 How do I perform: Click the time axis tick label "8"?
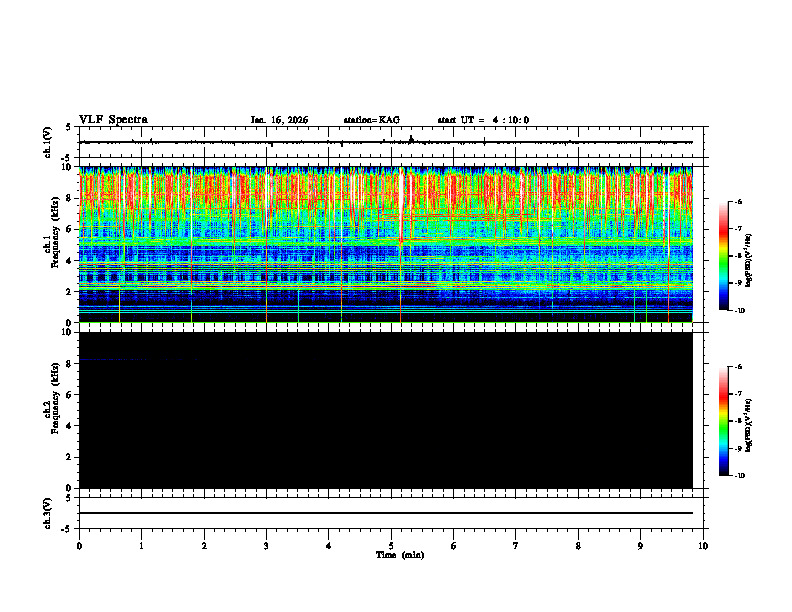pyautogui.click(x=578, y=546)
